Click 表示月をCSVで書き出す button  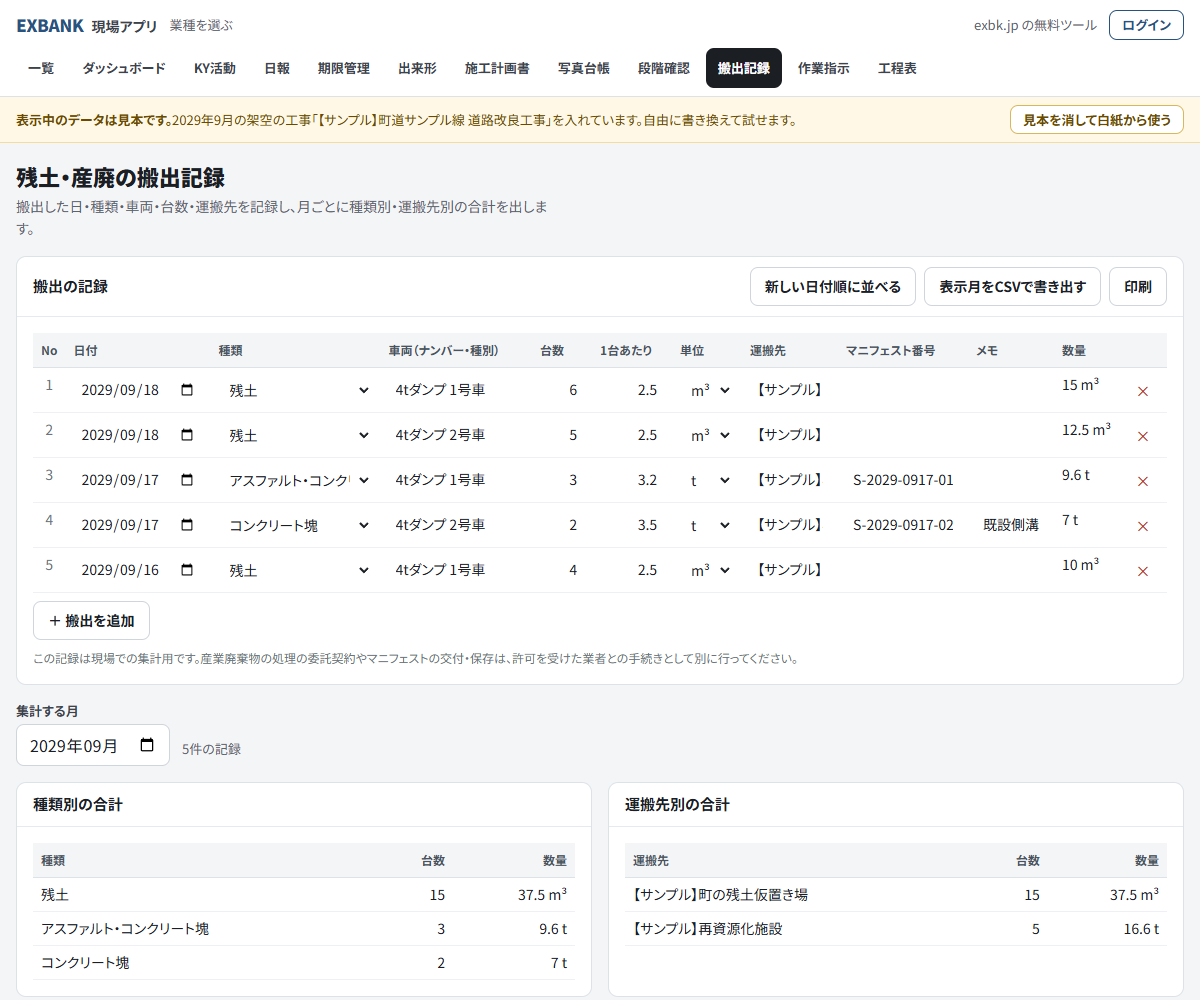pos(1012,286)
